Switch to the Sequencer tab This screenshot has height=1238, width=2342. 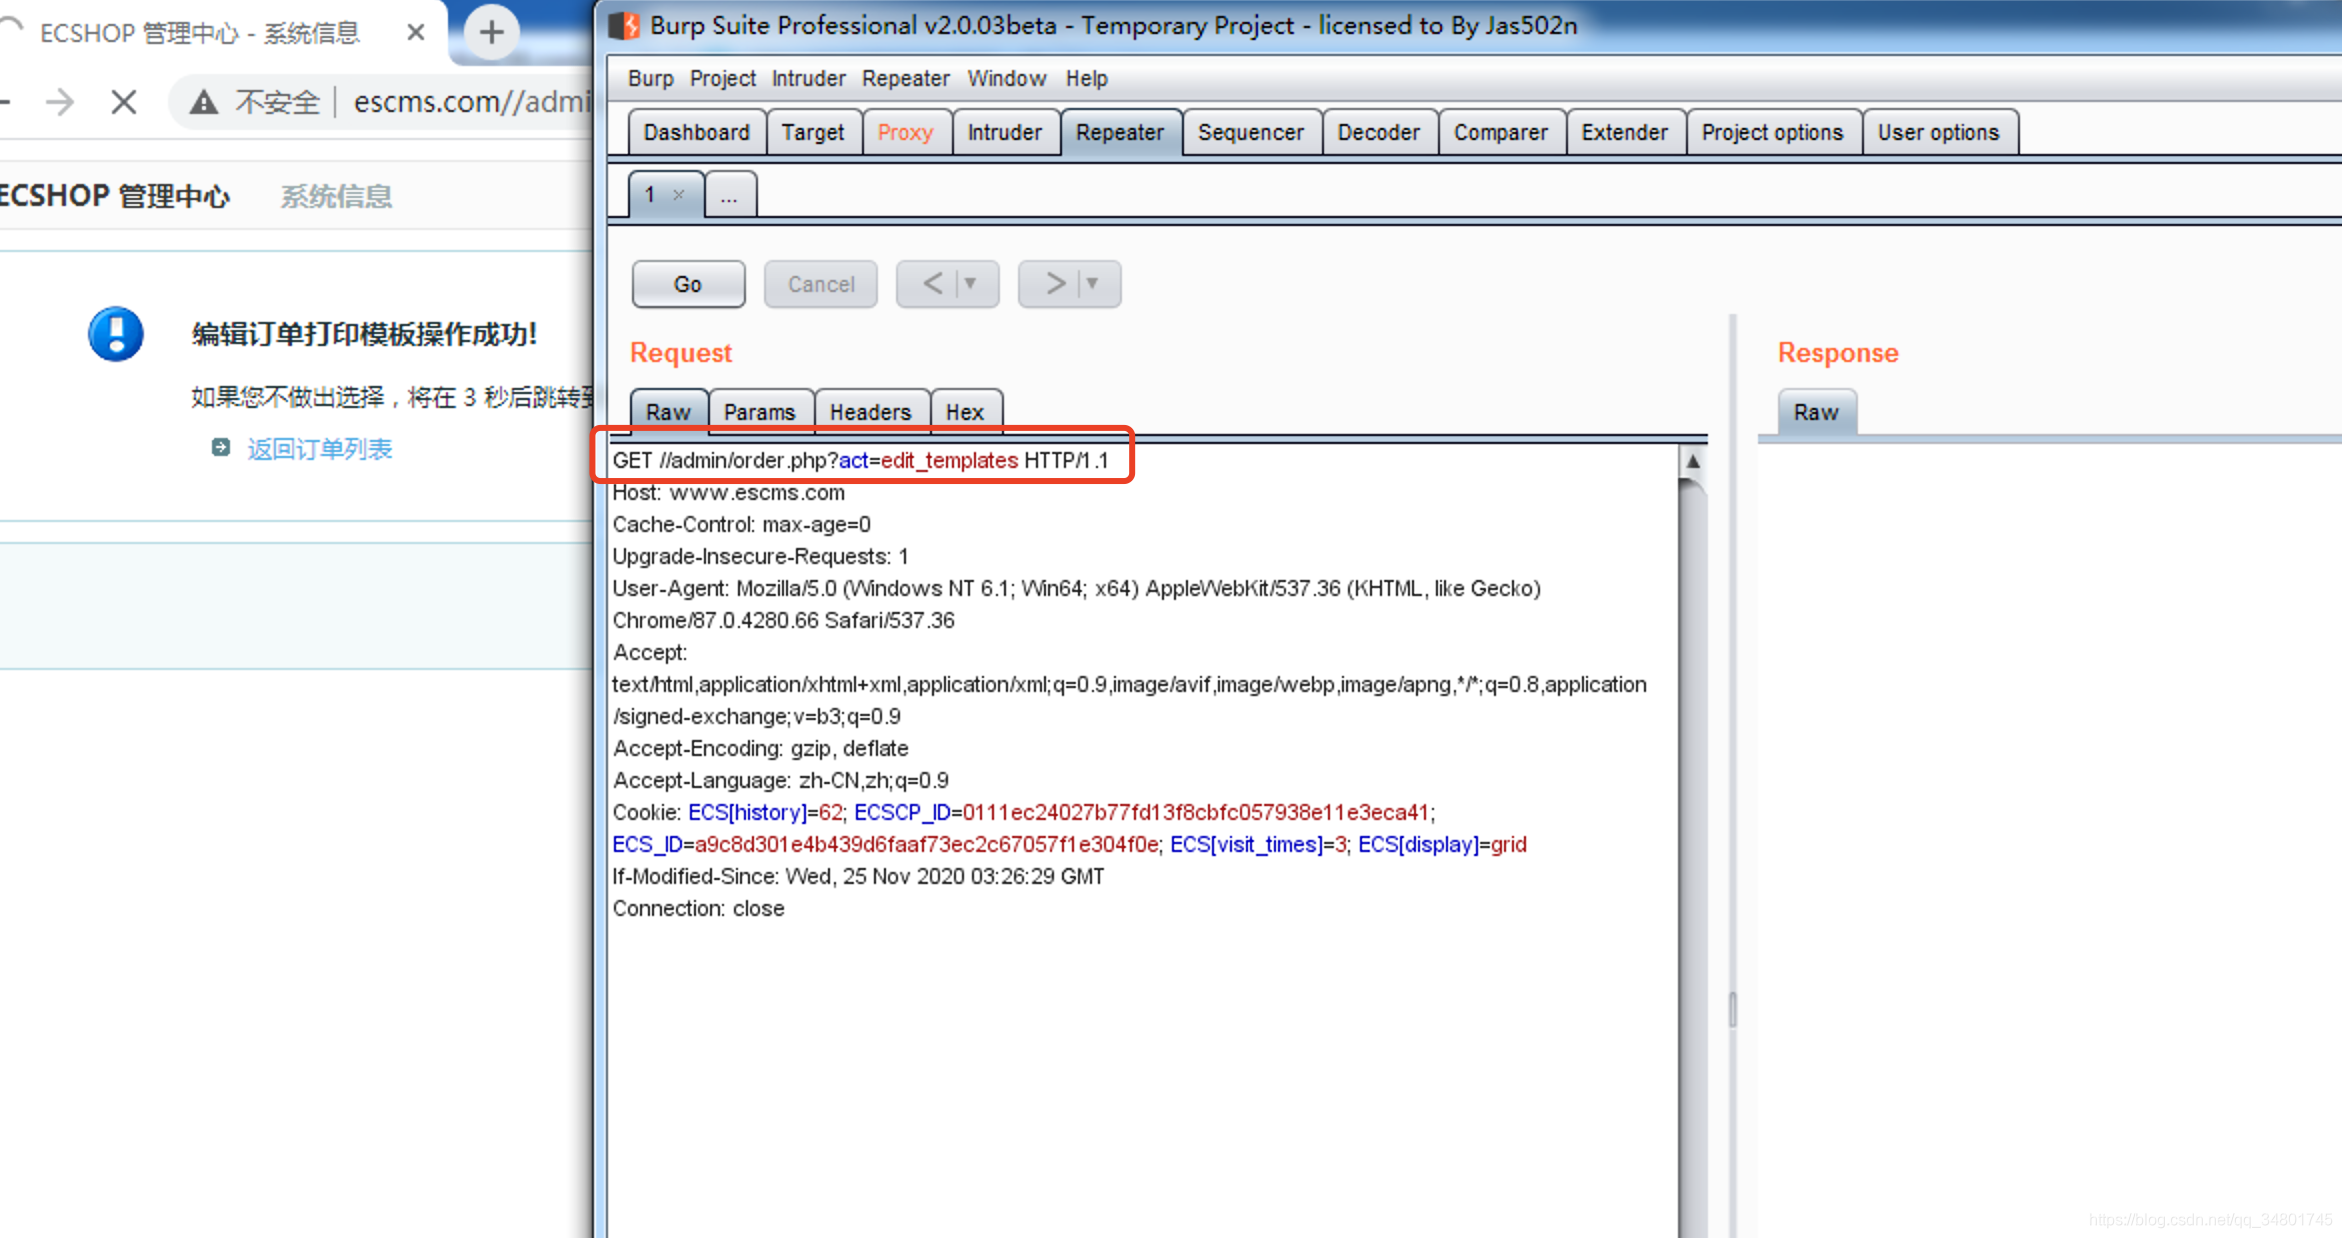pyautogui.click(x=1251, y=132)
